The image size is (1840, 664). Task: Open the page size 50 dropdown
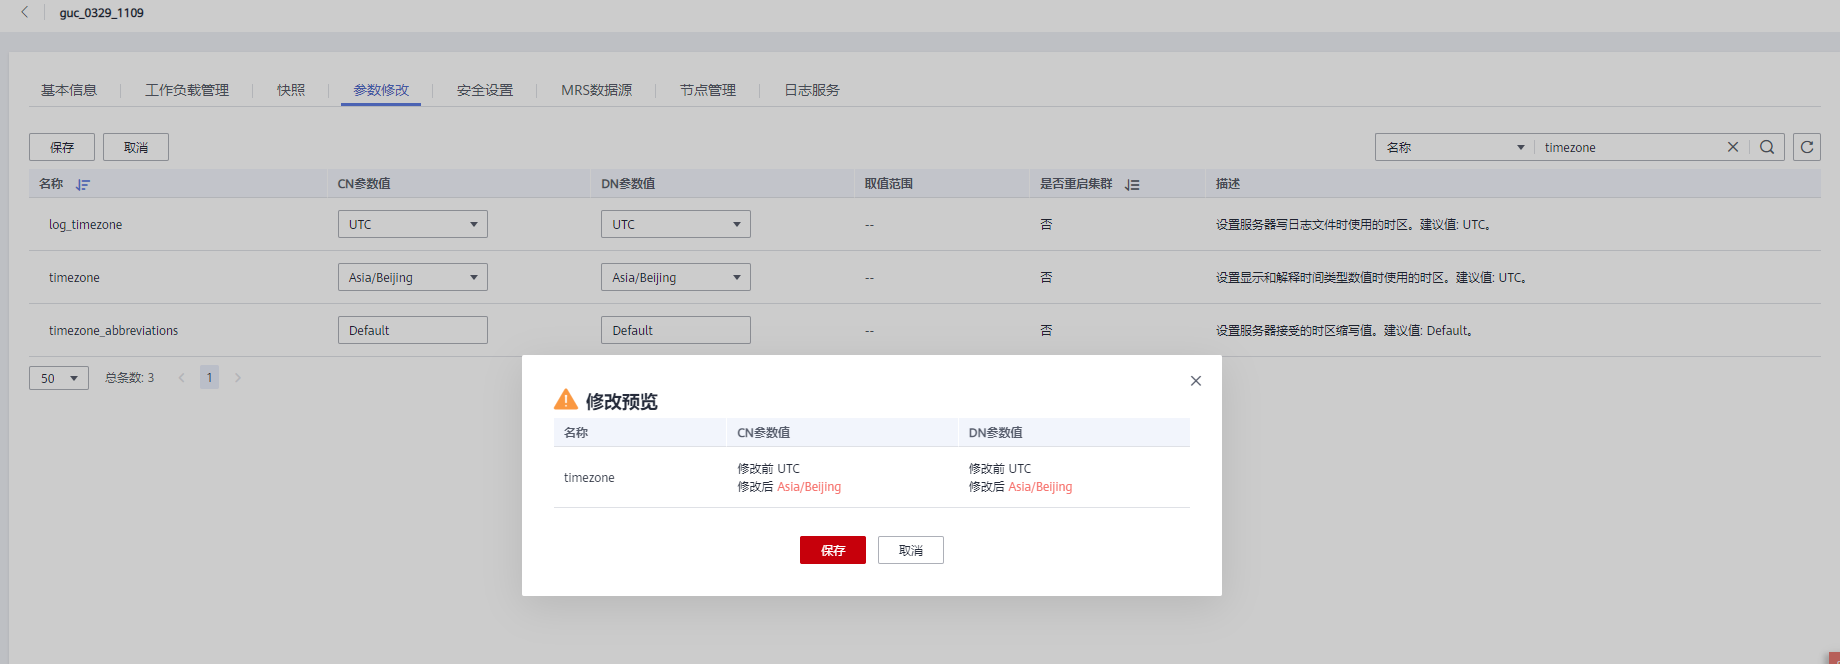[59, 378]
